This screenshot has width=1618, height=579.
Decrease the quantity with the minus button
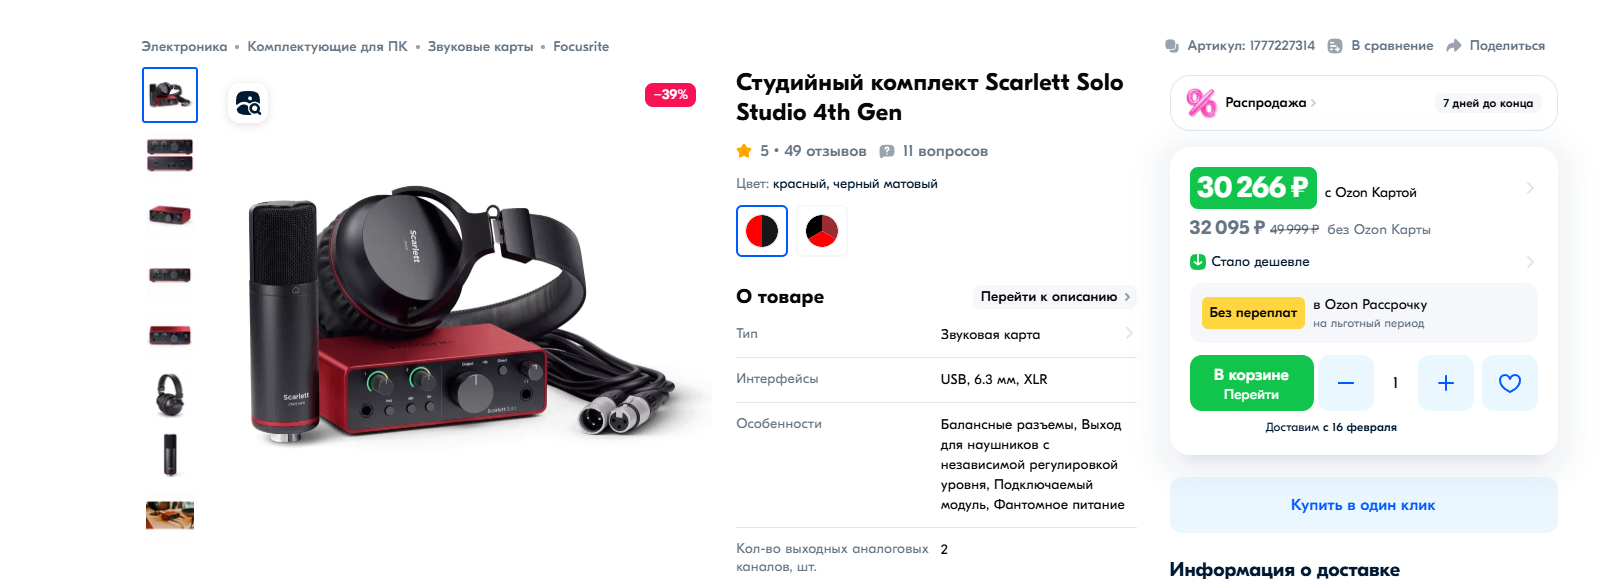1346,383
